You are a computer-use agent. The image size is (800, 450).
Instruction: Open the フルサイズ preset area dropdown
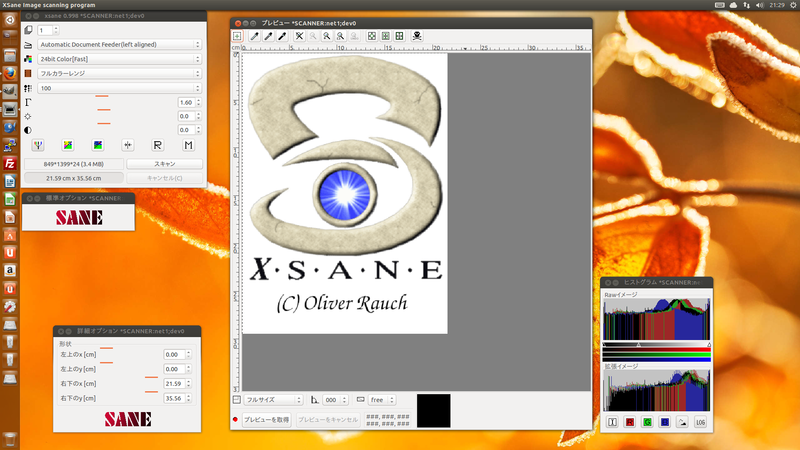point(273,399)
